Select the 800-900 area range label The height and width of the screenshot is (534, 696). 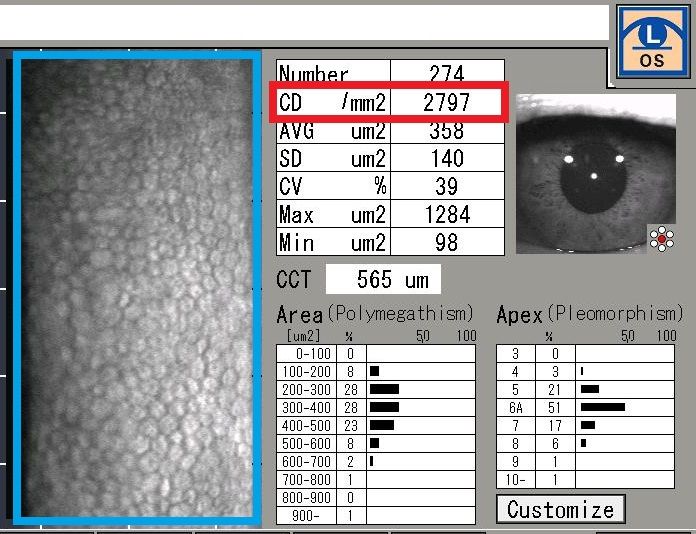[x=306, y=498]
